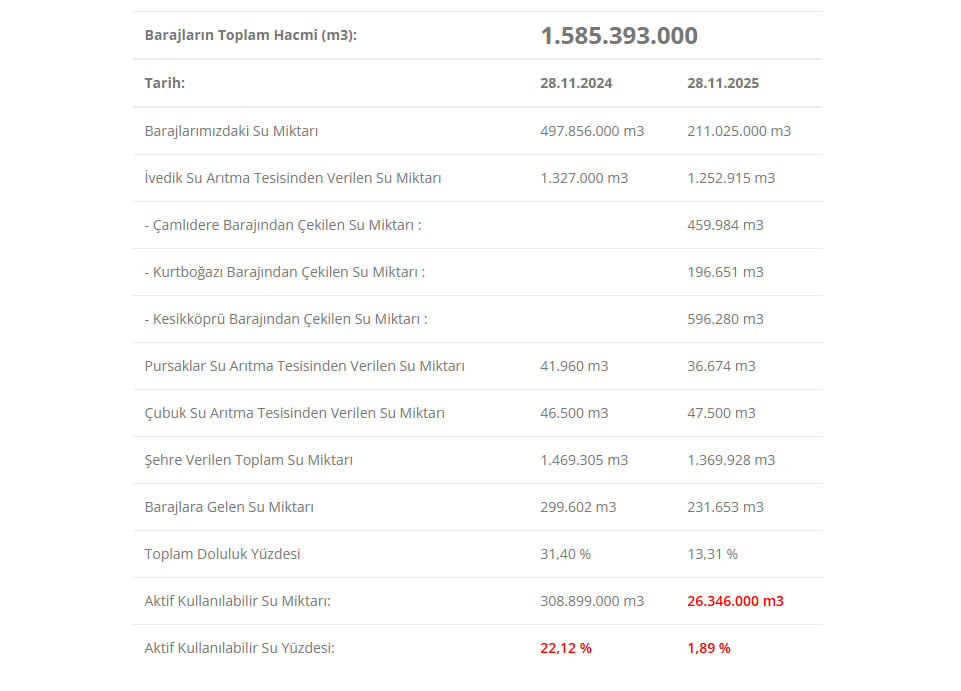Click the 13,31 % fill percentage value
The height and width of the screenshot is (691, 961).
click(712, 554)
